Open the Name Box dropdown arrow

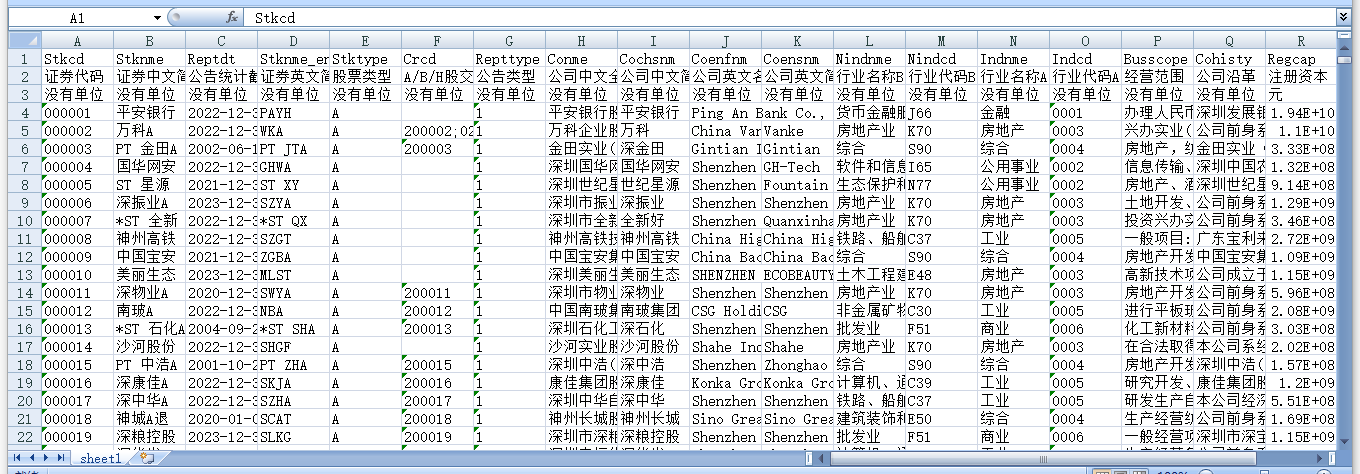pos(157,18)
